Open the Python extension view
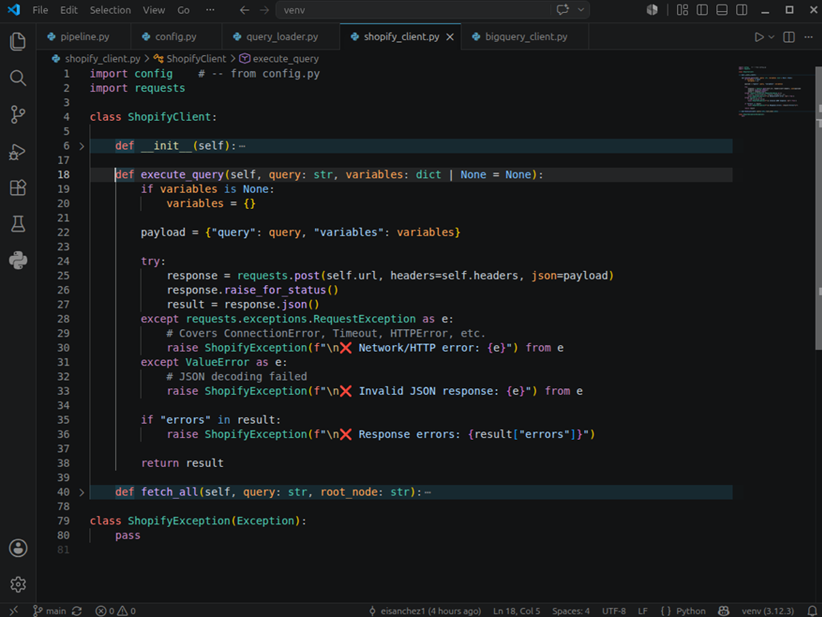Viewport: 822px width, 617px height. pyautogui.click(x=18, y=261)
